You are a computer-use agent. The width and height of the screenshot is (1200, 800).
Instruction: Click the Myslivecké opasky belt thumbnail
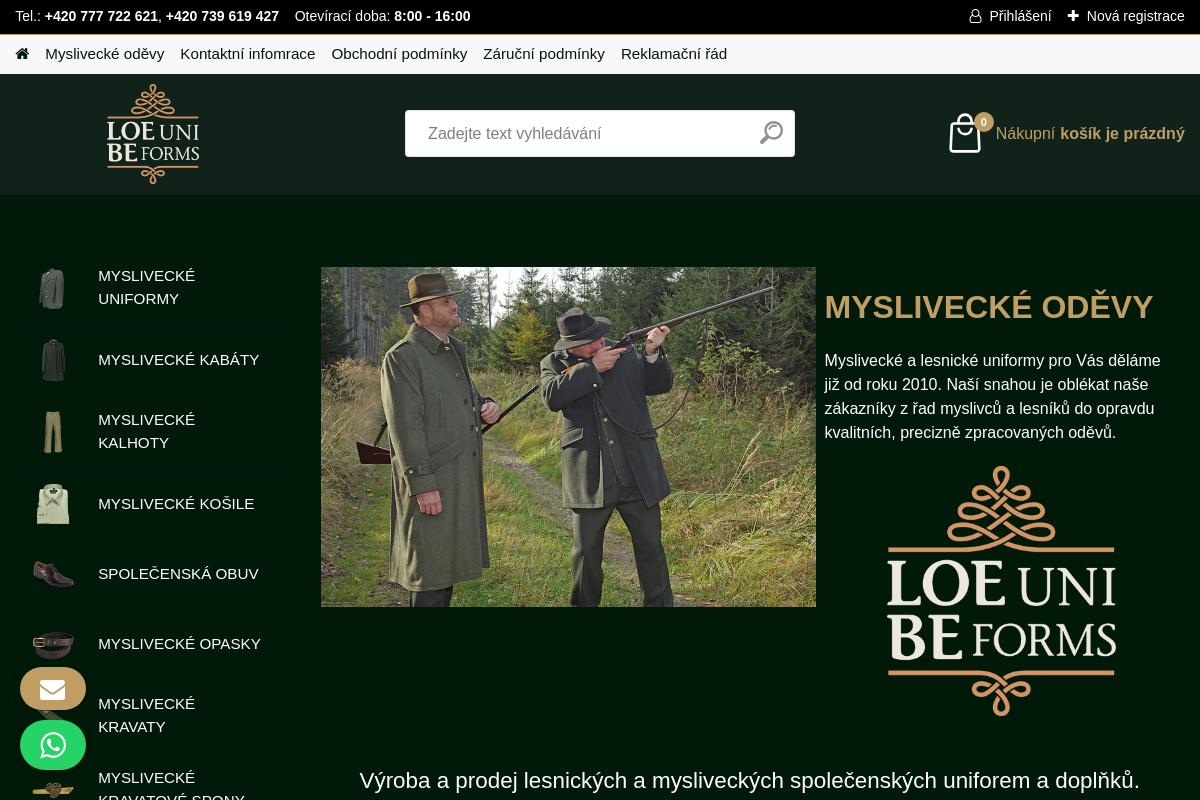point(53,644)
